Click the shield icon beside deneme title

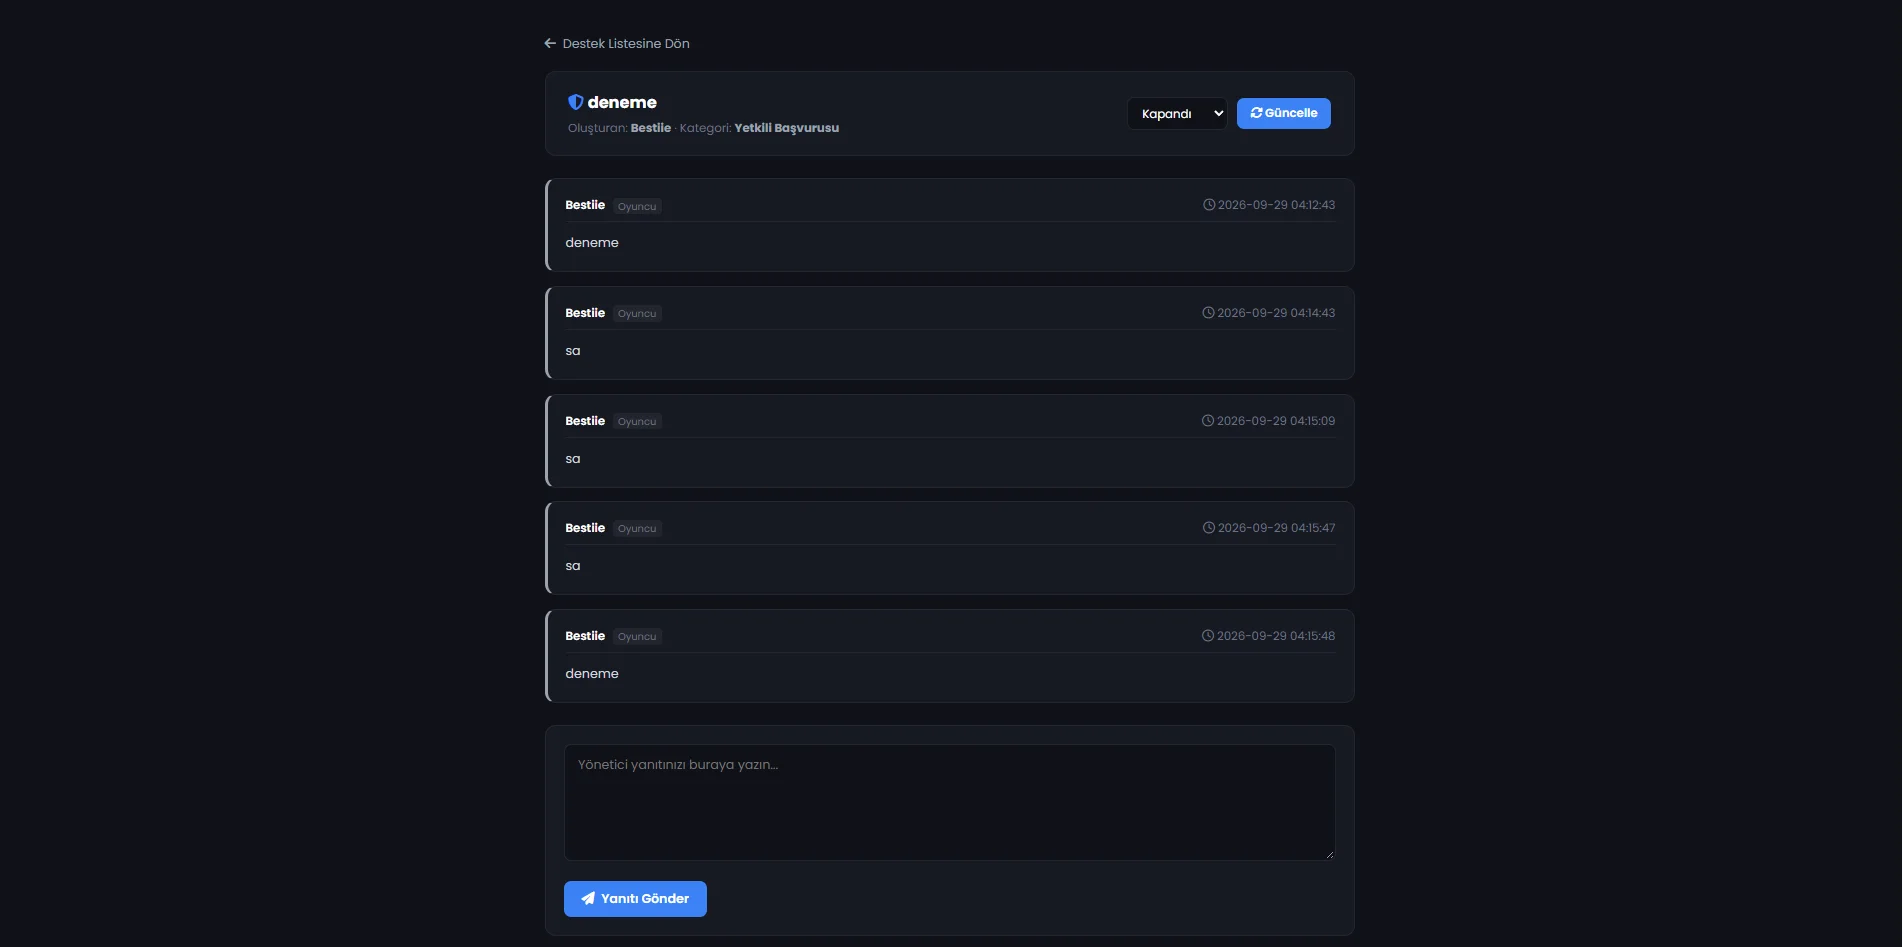575,102
